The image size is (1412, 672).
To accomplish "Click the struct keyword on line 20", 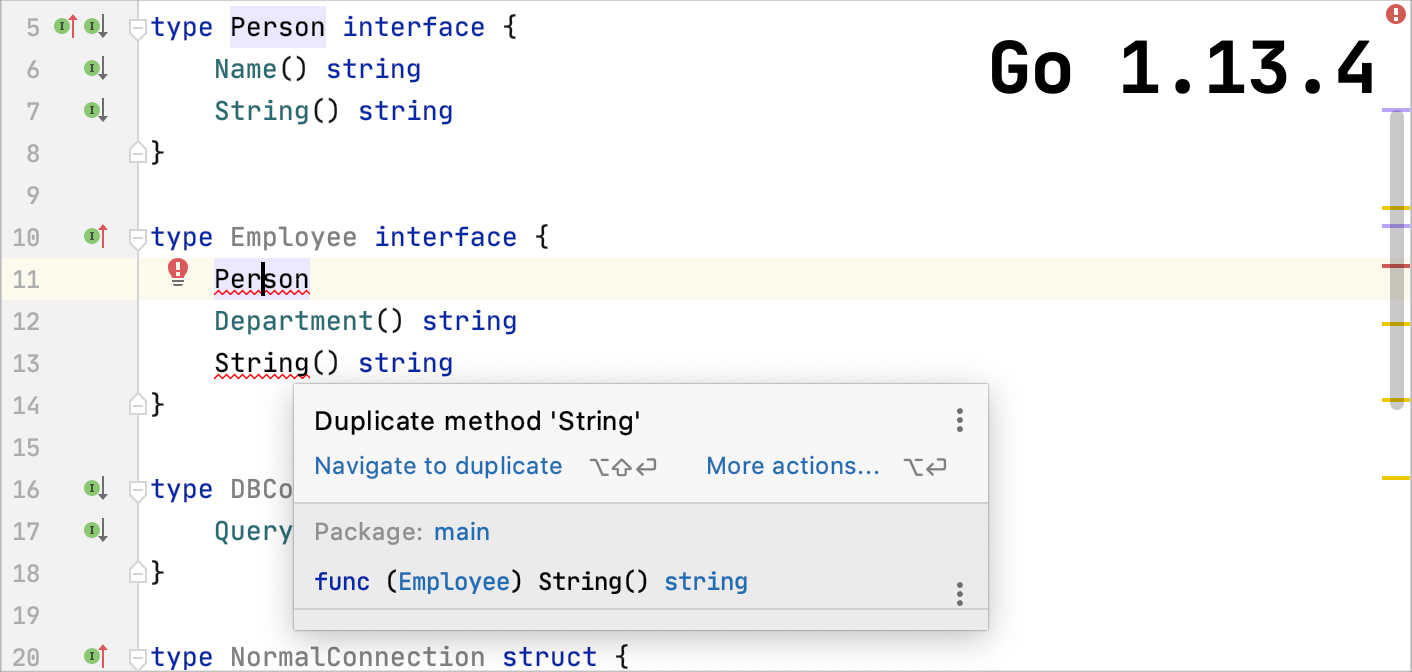I will [x=549, y=657].
